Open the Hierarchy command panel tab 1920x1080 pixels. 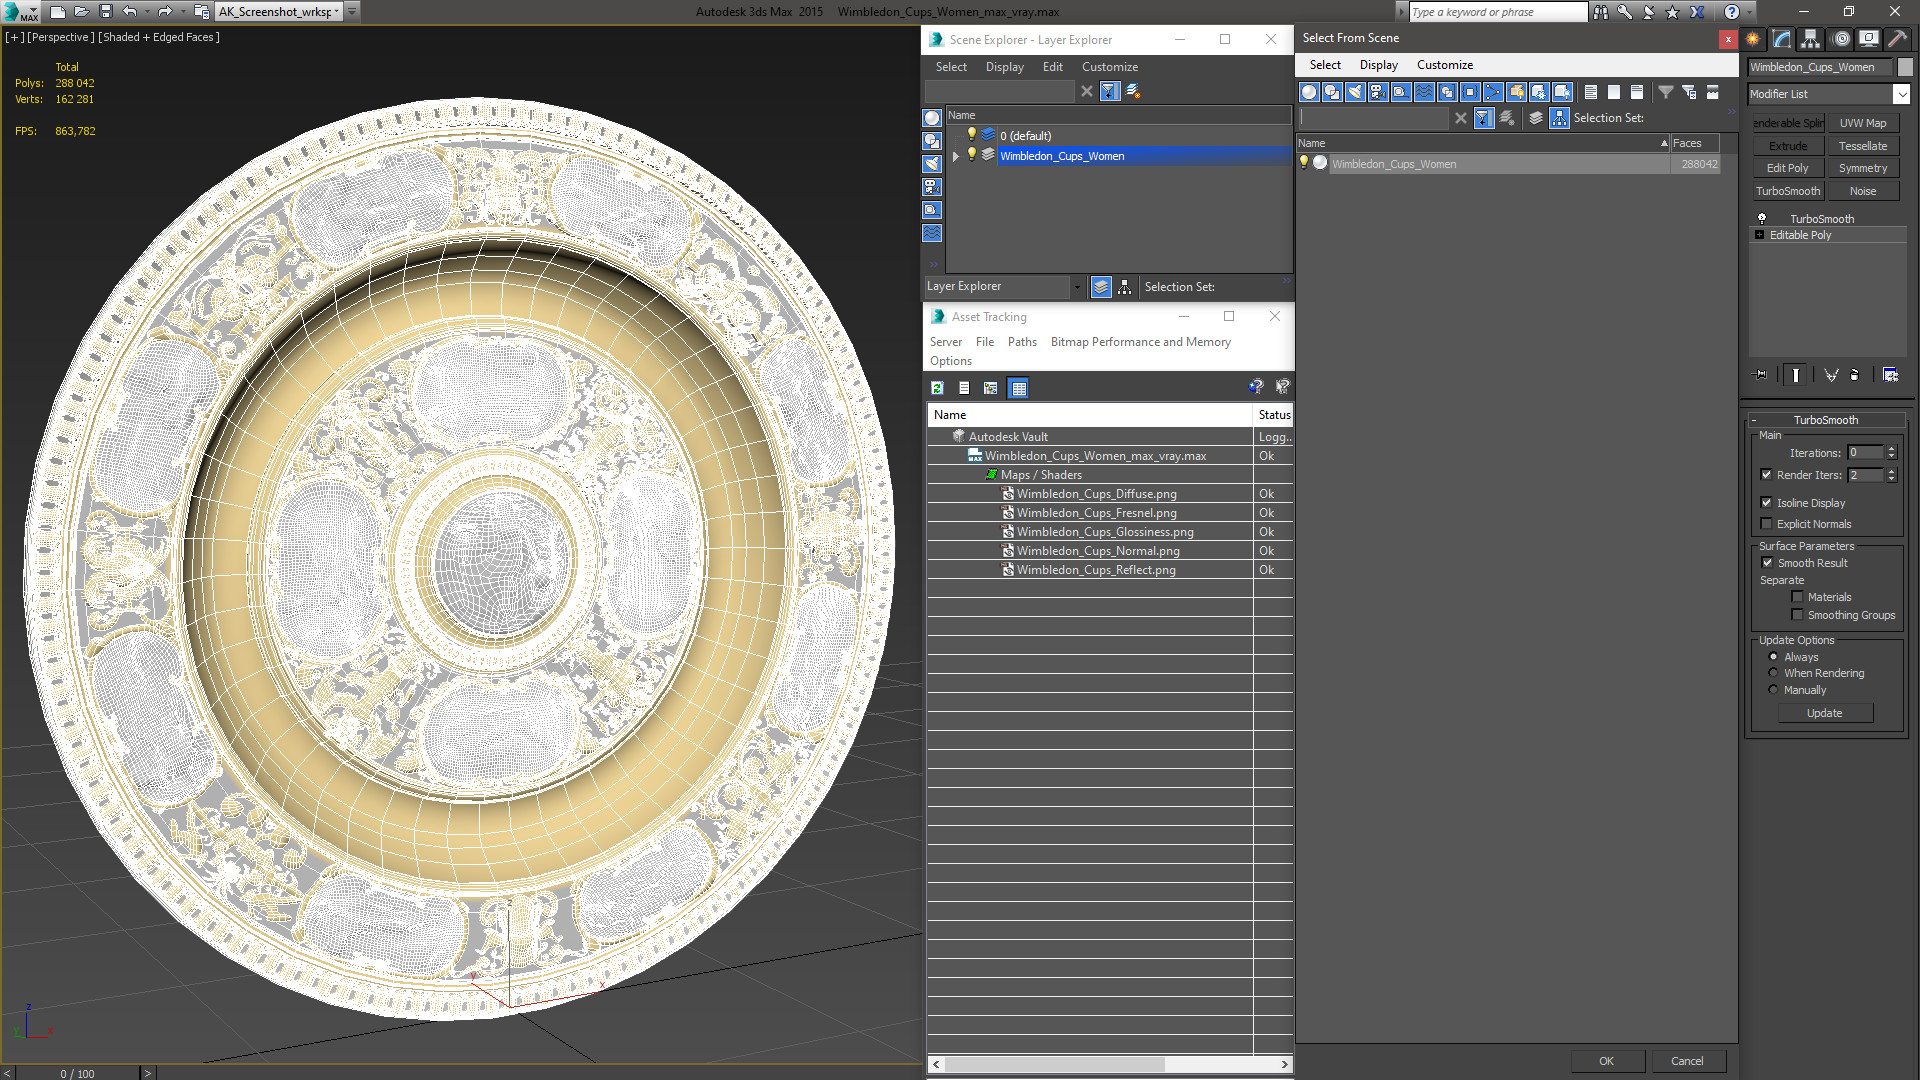(x=1811, y=39)
